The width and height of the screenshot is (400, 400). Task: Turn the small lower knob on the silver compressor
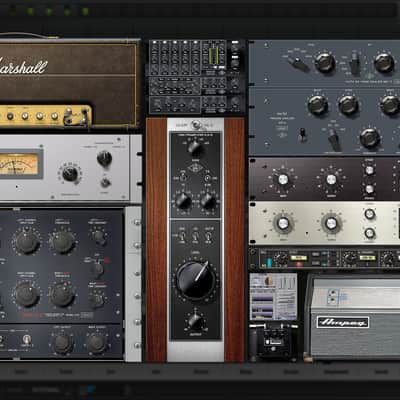105,182
